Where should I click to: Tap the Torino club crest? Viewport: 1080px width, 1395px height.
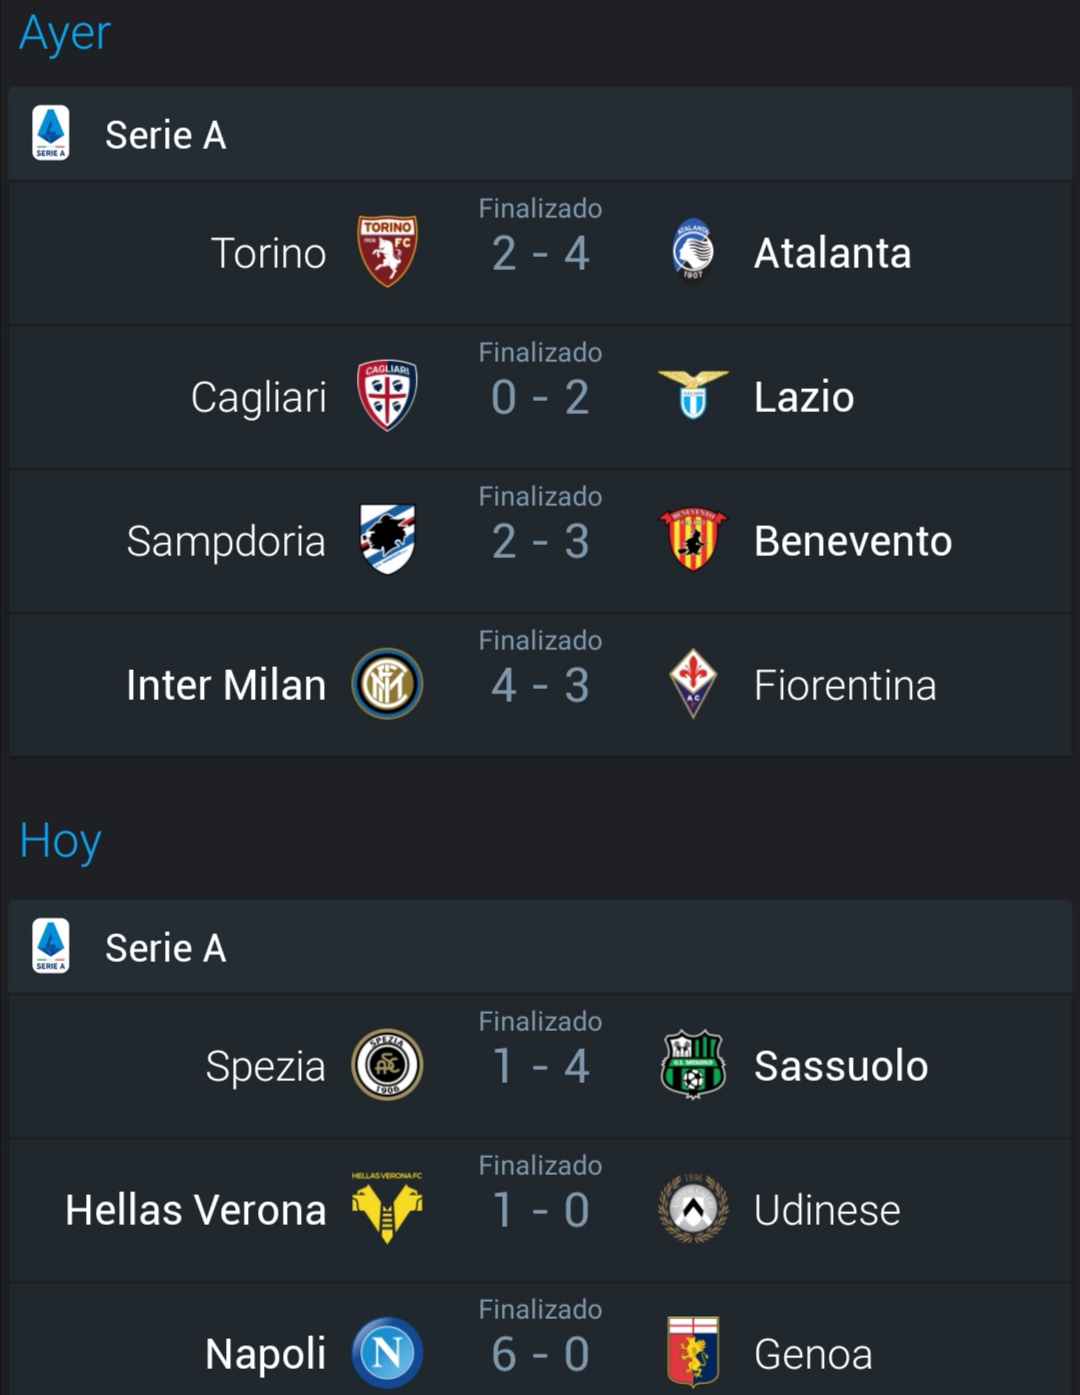coord(387,252)
